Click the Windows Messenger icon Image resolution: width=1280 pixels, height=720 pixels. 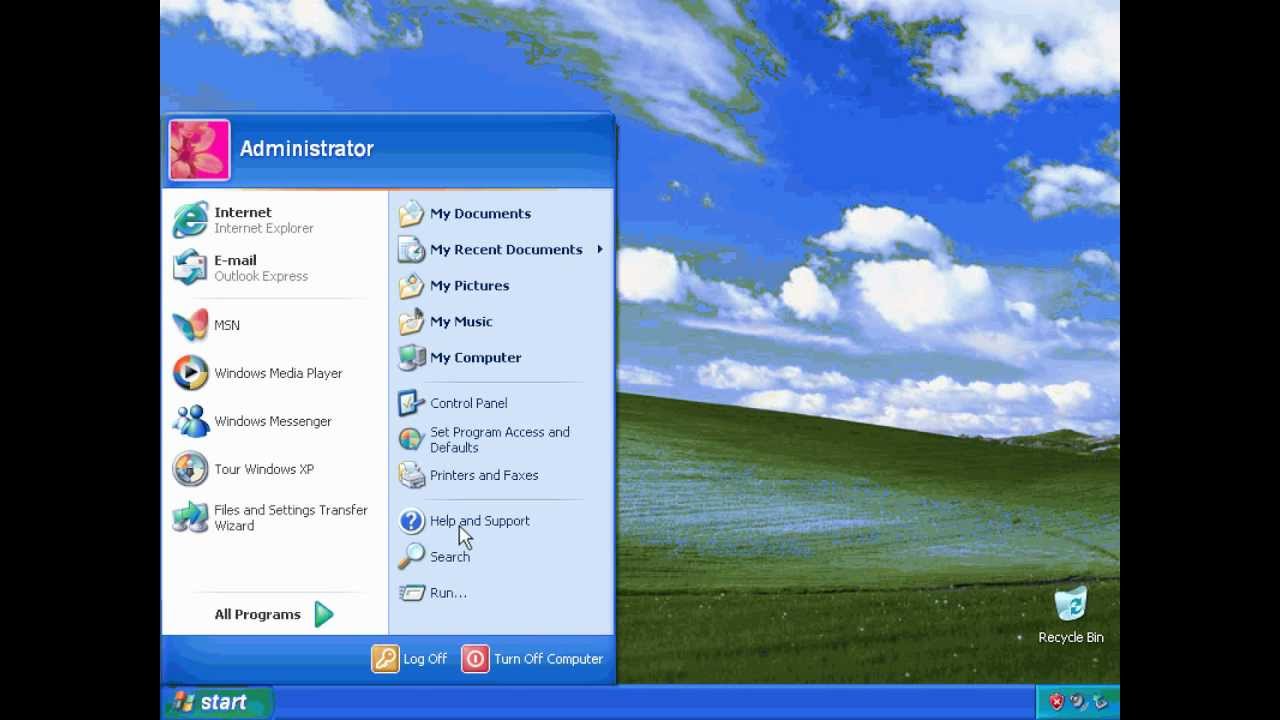point(190,421)
